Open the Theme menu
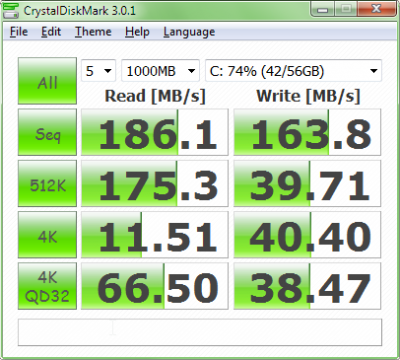The image size is (400, 360). click(x=93, y=32)
